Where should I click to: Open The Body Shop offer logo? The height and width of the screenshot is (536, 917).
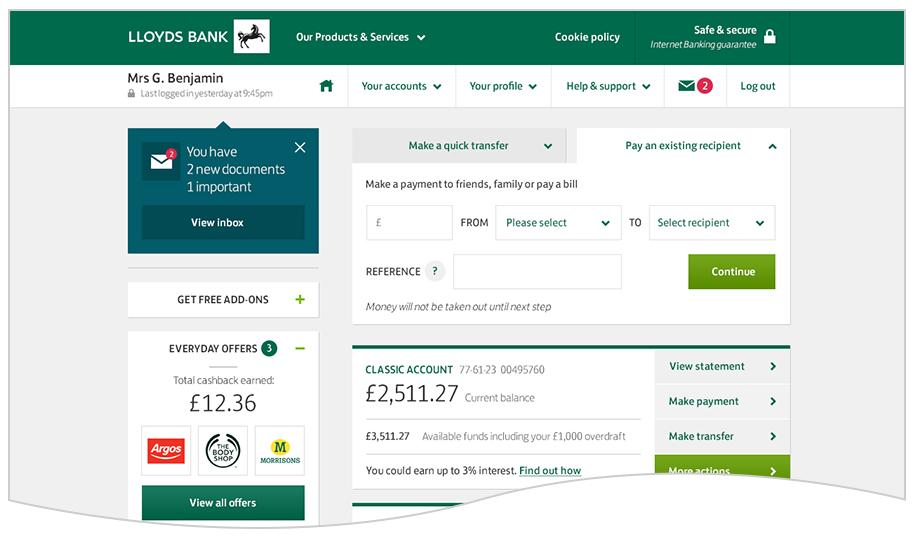223,451
